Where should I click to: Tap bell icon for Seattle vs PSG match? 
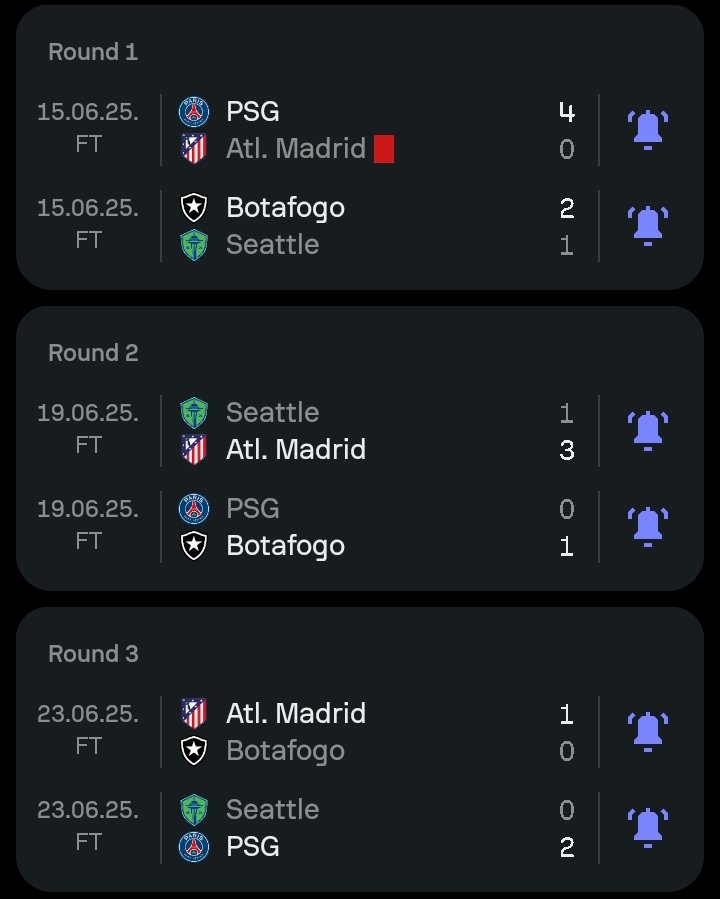pos(648,828)
